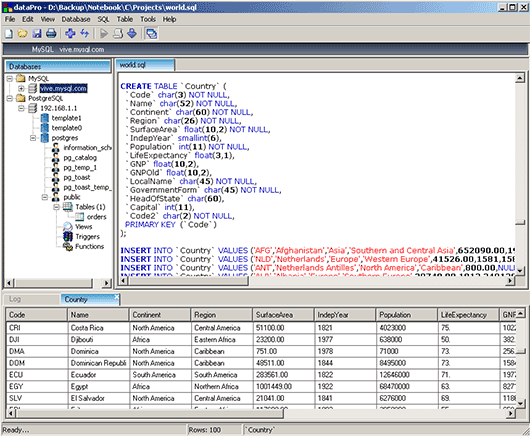Click the Triggers icon in tree
530x436 pixels.
(68, 236)
